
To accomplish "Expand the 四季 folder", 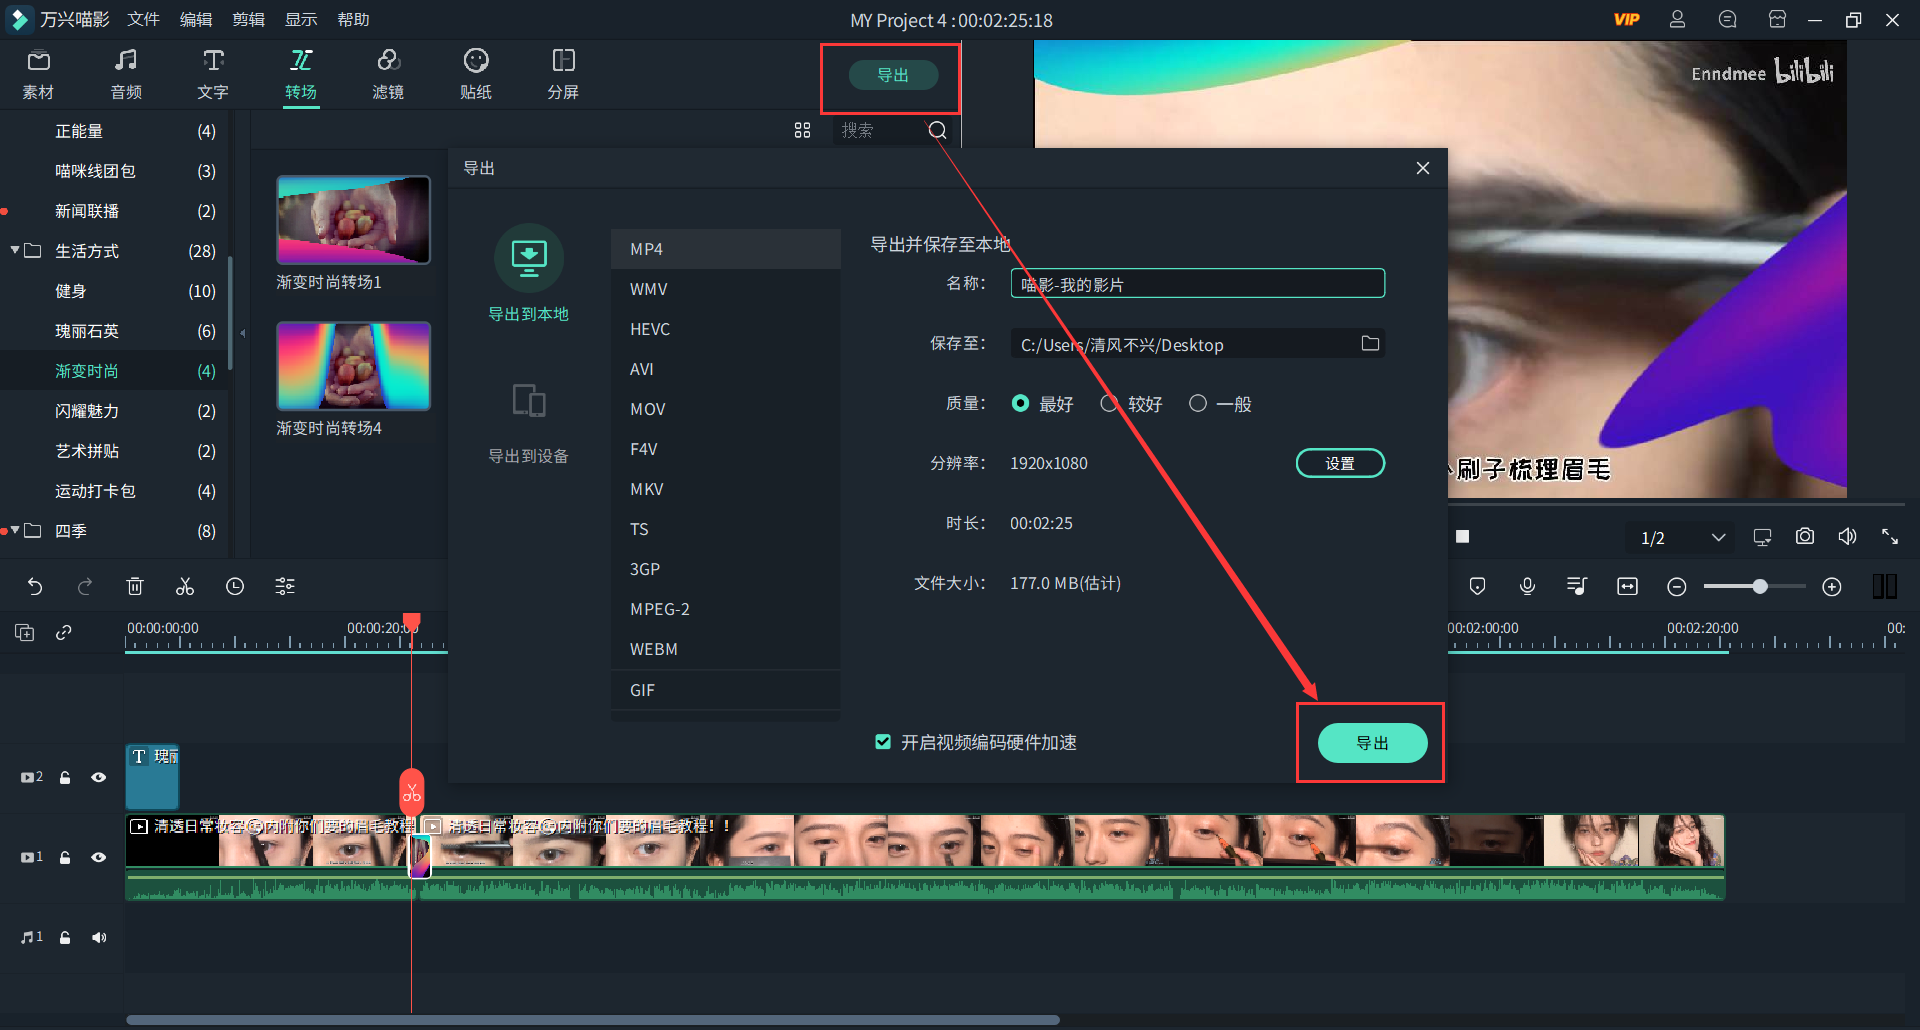I will [x=16, y=531].
